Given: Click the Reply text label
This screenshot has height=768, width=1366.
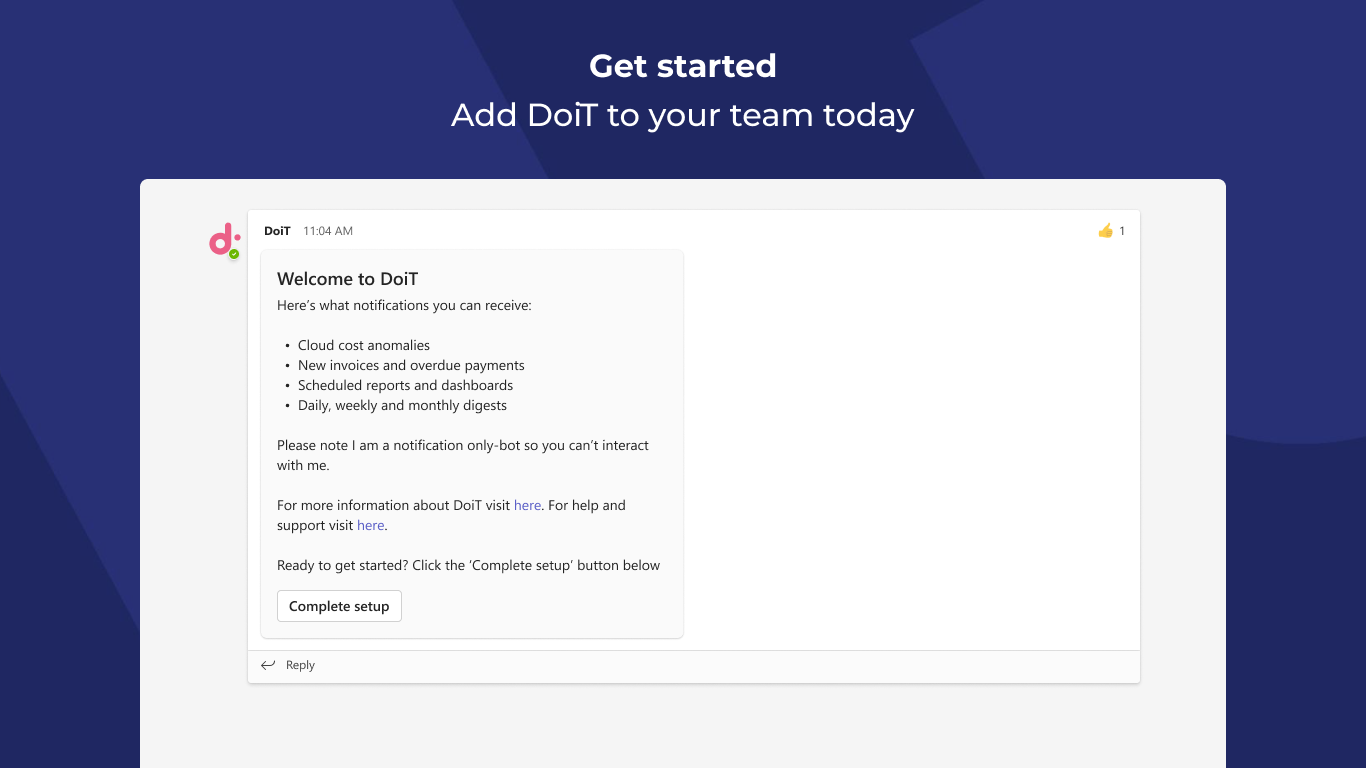Looking at the screenshot, I should [x=300, y=665].
